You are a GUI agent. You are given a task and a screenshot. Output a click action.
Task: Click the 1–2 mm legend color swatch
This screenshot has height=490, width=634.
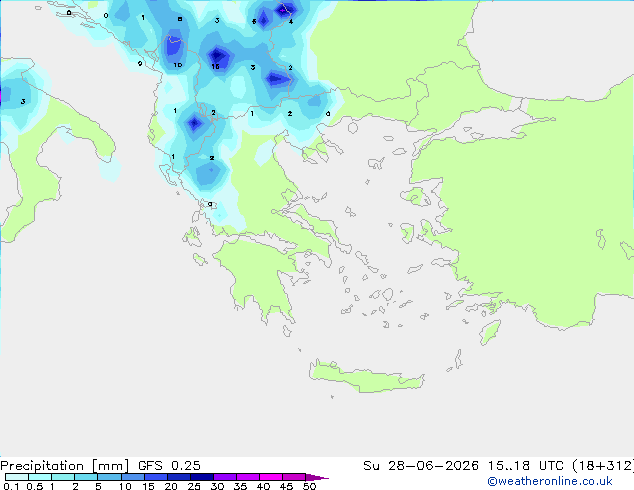pos(63,477)
